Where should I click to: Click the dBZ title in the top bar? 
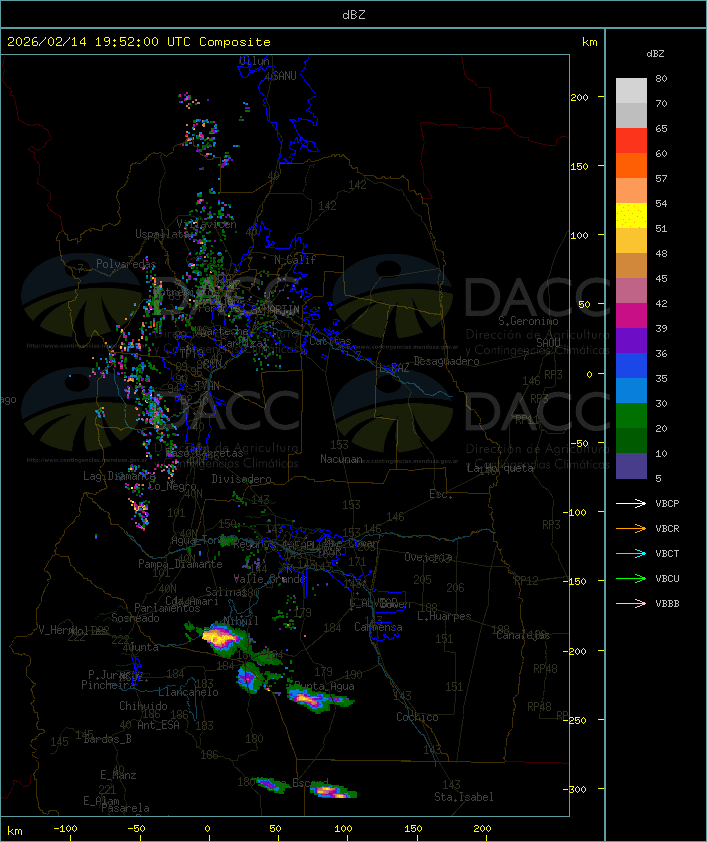pyautogui.click(x=354, y=15)
